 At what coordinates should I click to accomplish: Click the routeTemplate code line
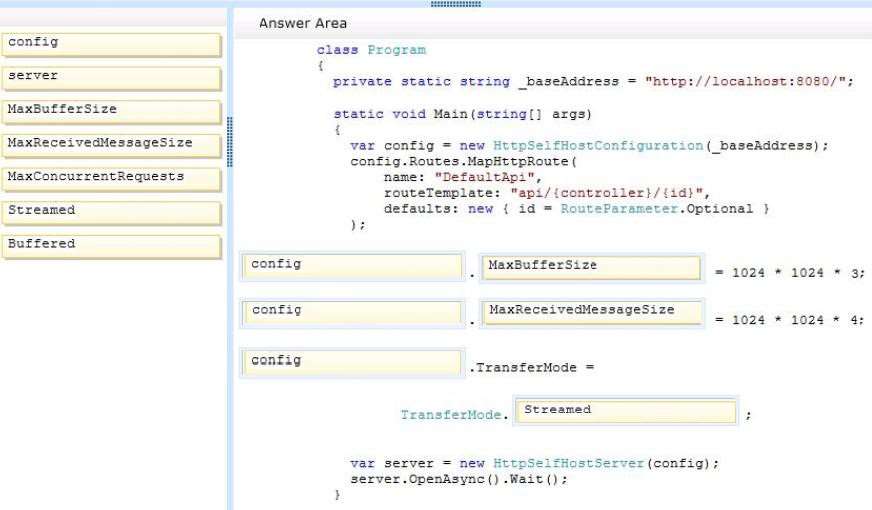coord(547,193)
